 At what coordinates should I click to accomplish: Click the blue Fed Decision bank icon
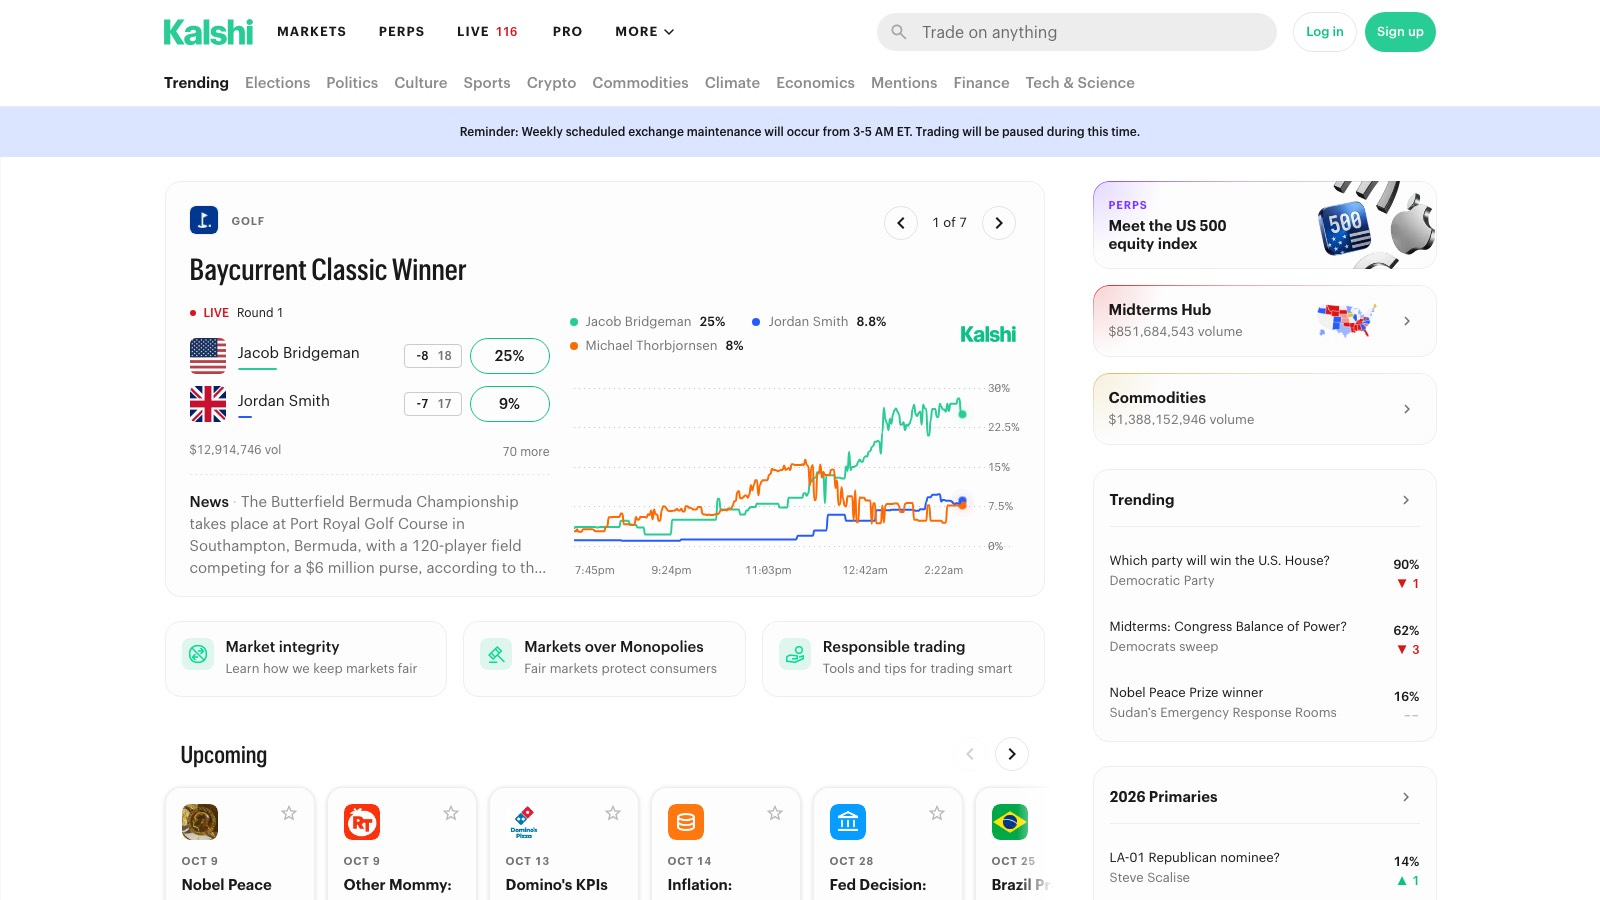pos(848,822)
